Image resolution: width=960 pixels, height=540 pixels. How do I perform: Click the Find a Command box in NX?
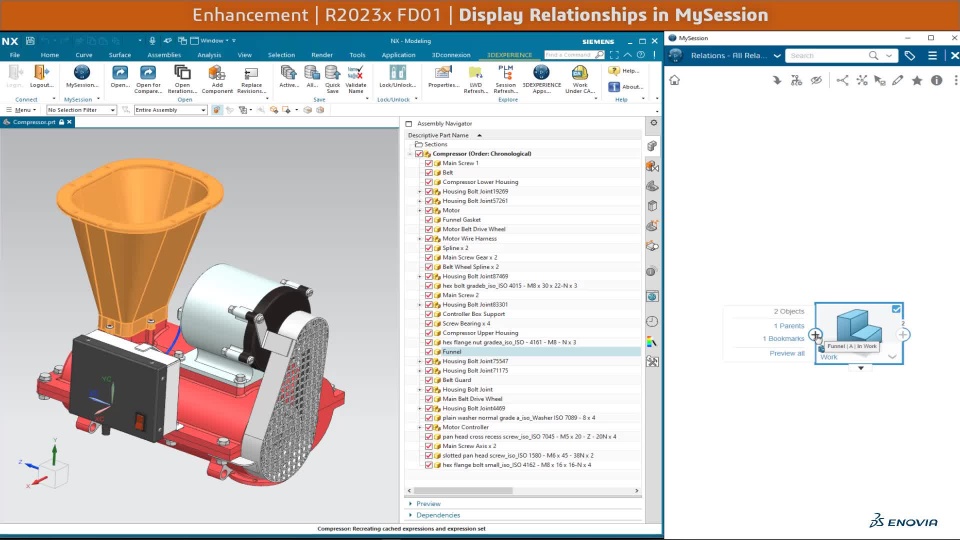click(x=569, y=55)
